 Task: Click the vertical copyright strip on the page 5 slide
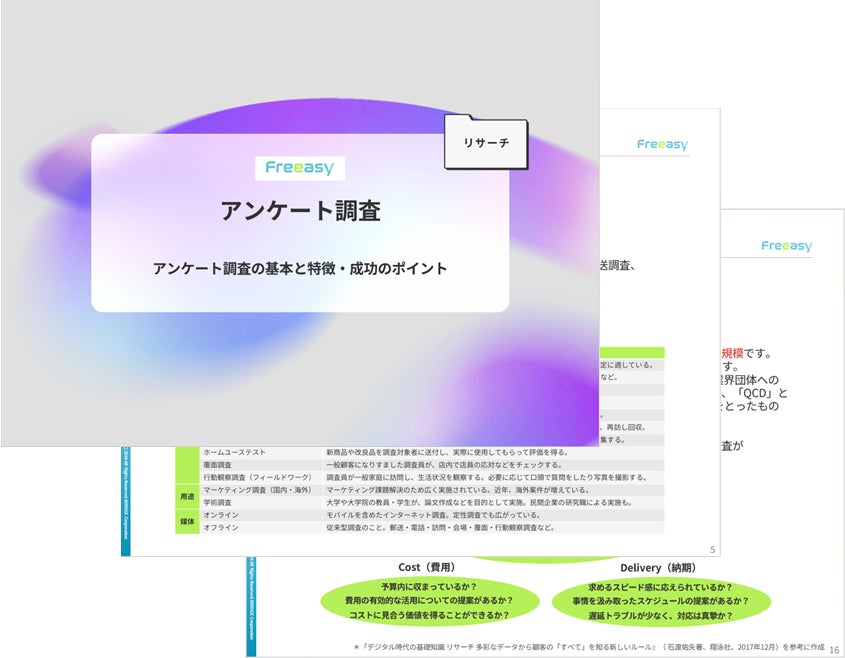pos(126,501)
